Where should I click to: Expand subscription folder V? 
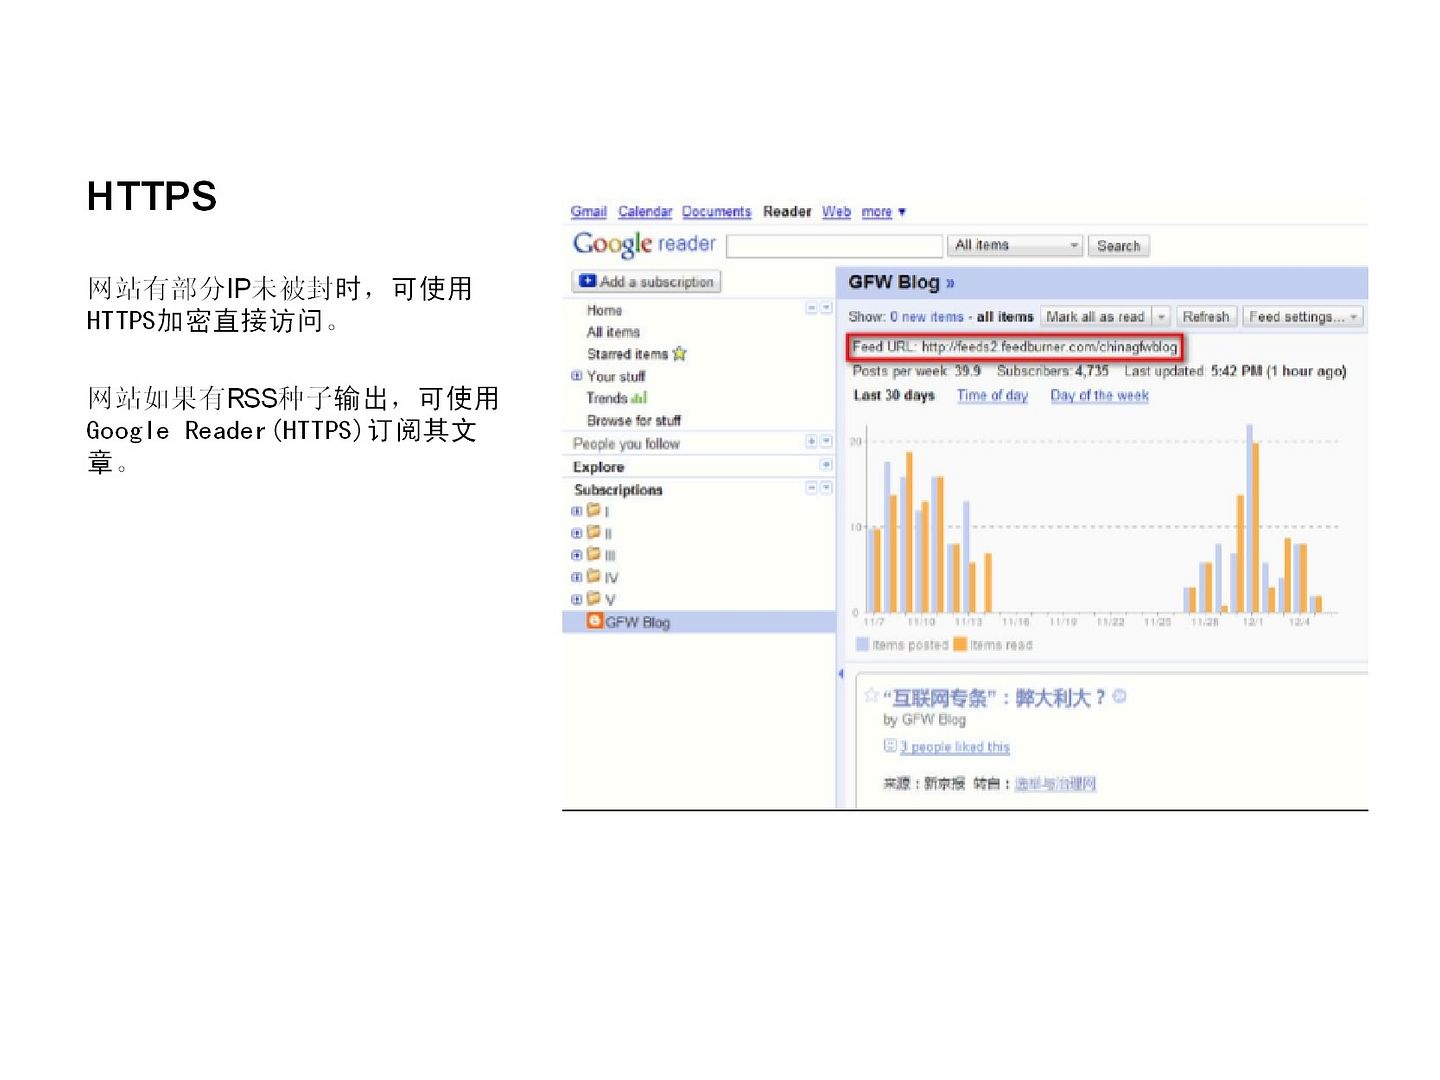coord(576,599)
